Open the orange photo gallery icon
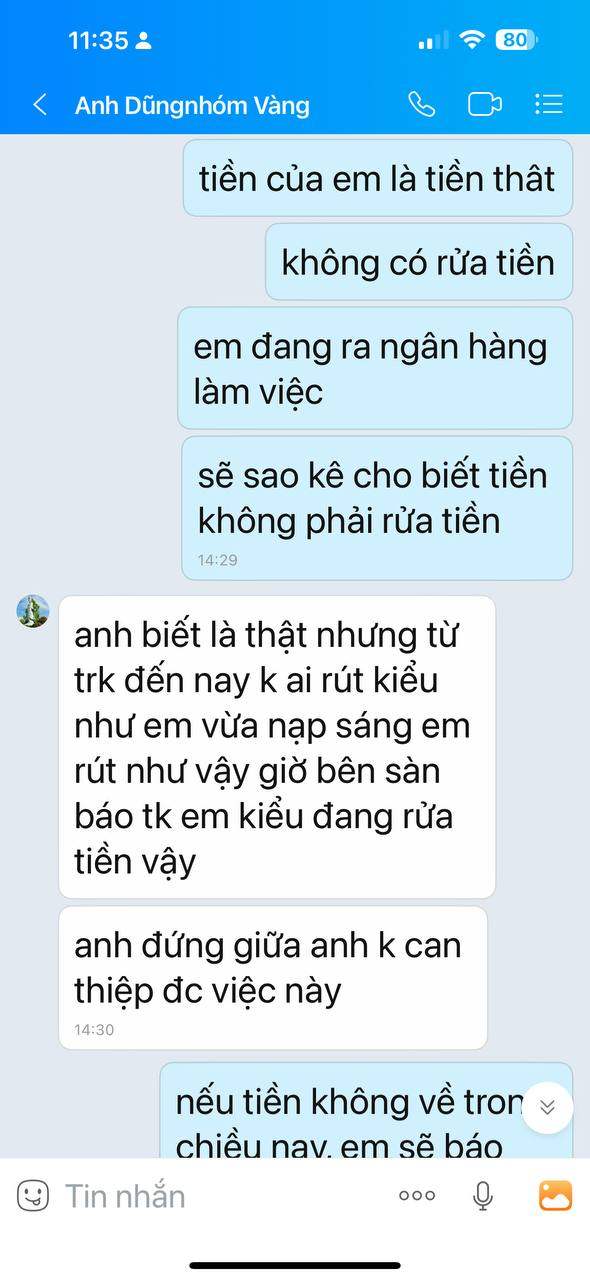This screenshot has height=1280, width=590. coord(555,1195)
